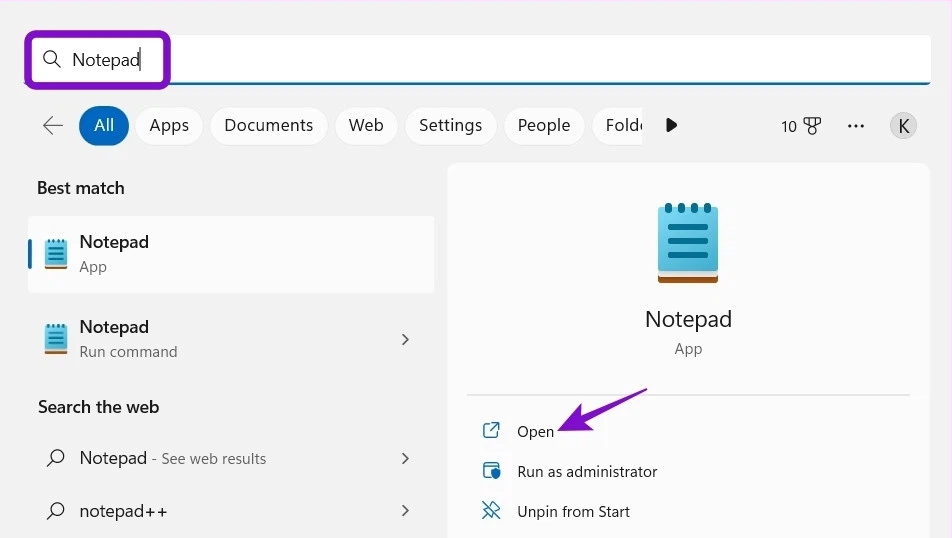Click the Unpin from Start pin icon

pyautogui.click(x=491, y=511)
